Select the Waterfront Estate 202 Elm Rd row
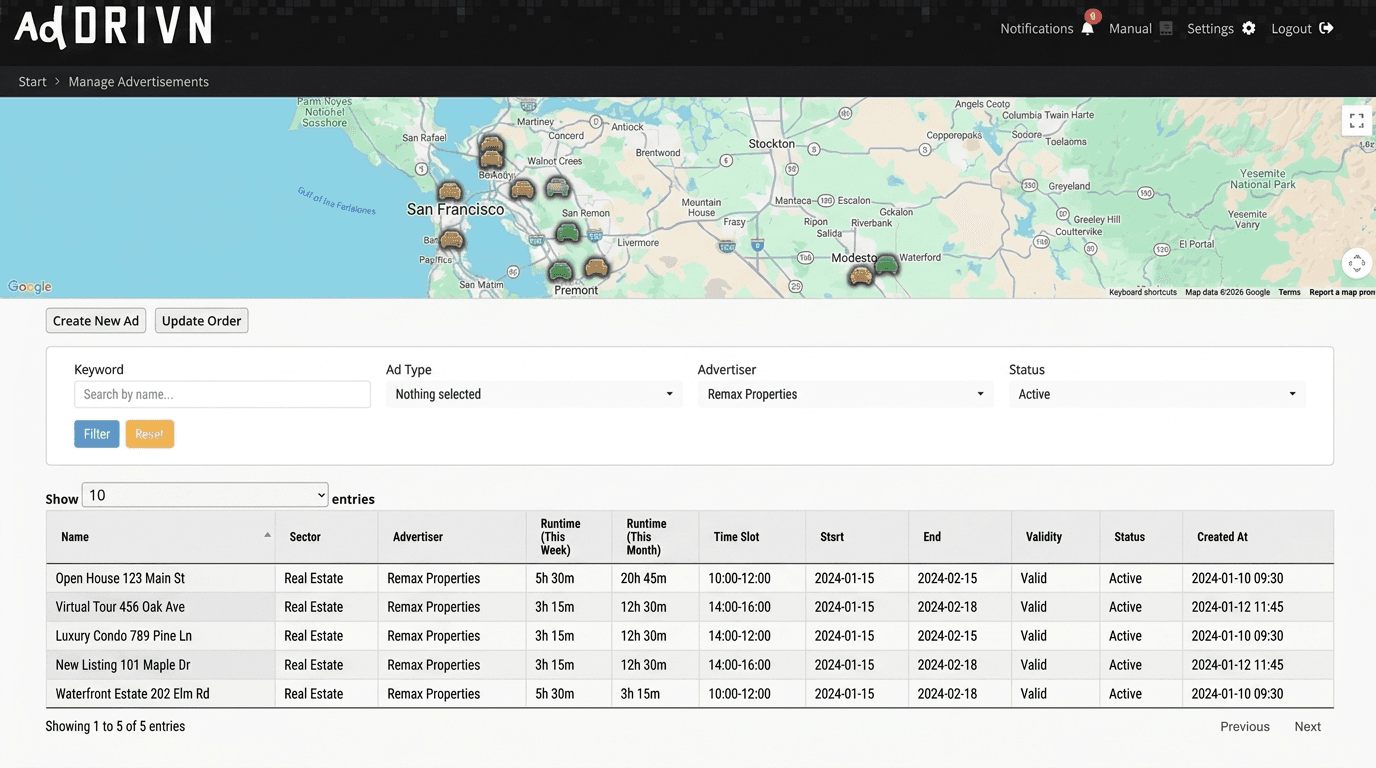The image size is (1376, 768). point(689,694)
